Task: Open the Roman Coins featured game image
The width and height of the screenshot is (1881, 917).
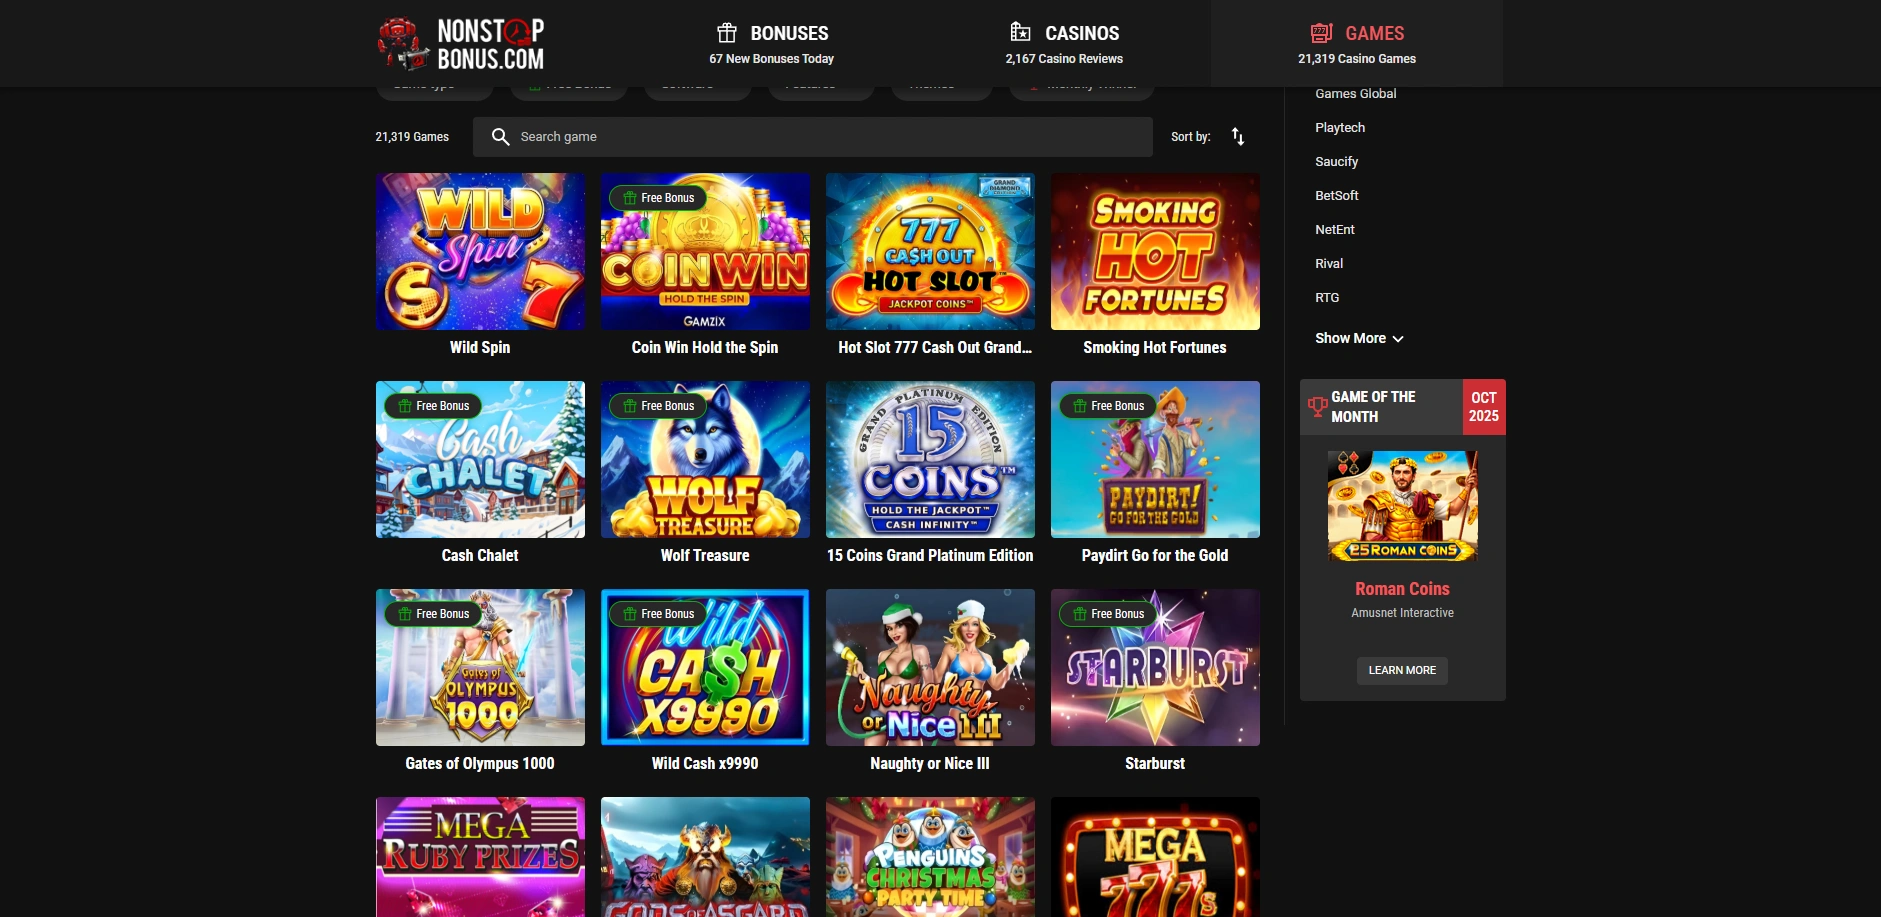Action: click(x=1402, y=506)
